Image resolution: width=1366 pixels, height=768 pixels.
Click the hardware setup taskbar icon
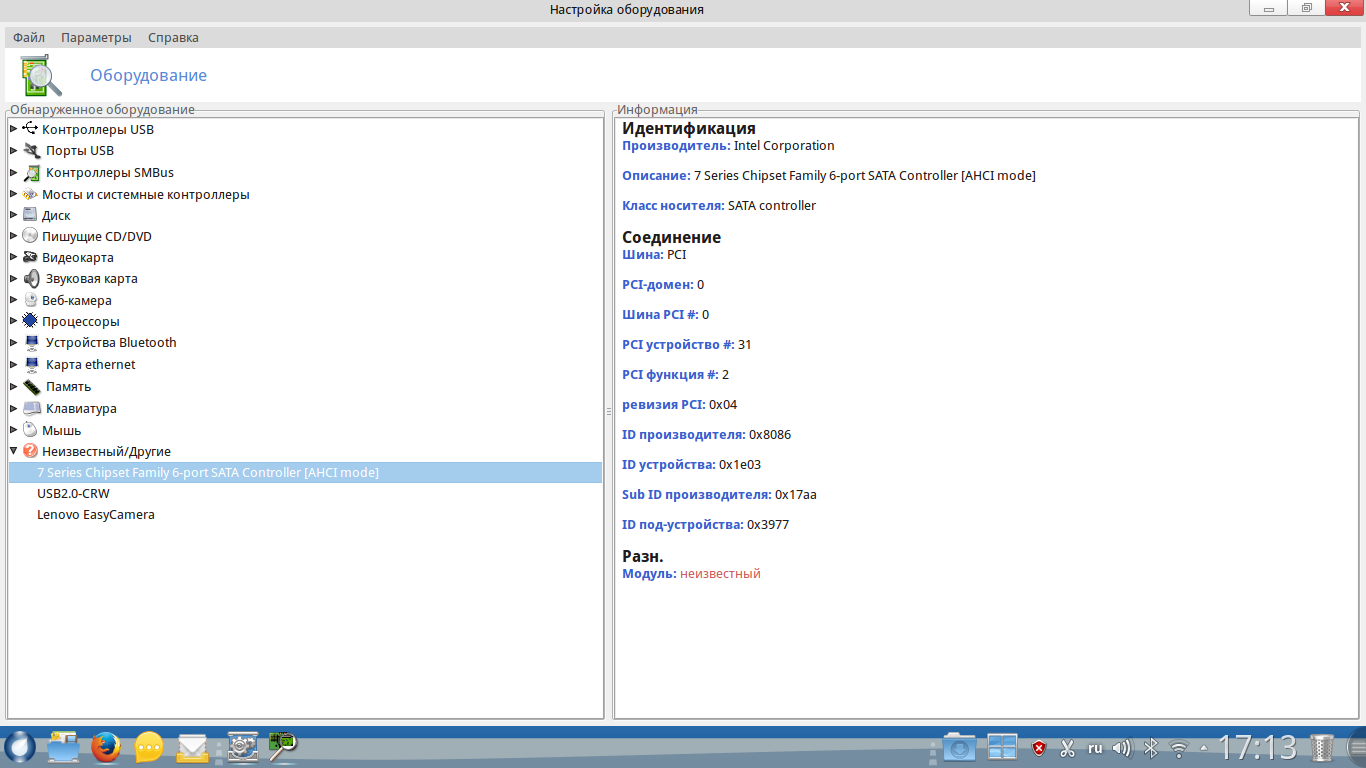(x=282, y=747)
